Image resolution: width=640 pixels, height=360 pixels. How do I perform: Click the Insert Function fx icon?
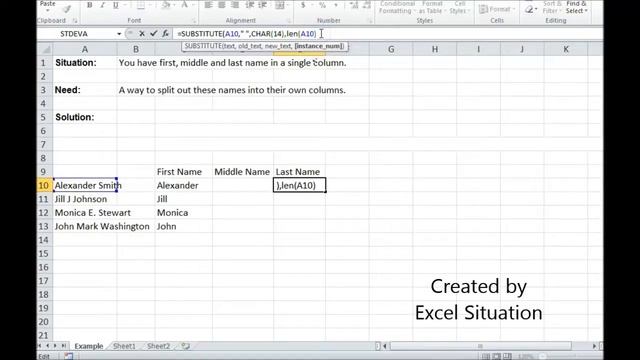coord(165,34)
